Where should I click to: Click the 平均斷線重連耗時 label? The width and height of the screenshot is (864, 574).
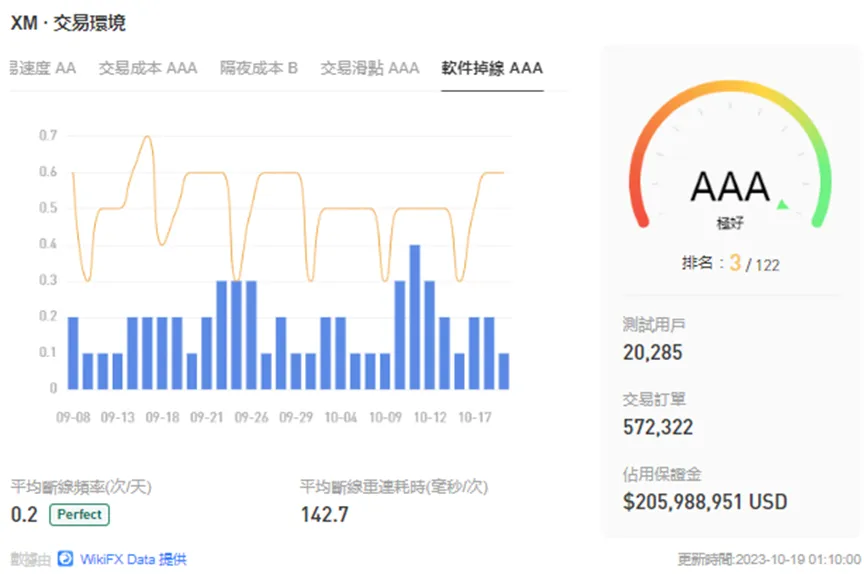(x=394, y=487)
